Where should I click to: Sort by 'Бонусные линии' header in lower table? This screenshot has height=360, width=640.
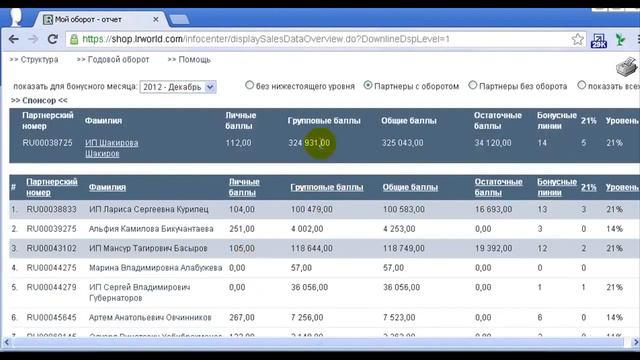point(557,187)
